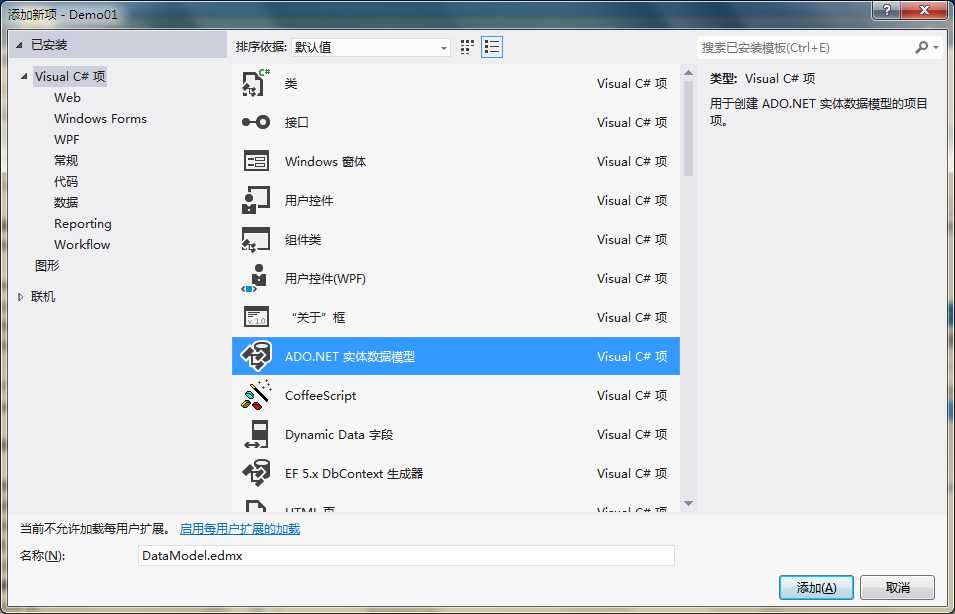Select the 图形 graphics category

(47, 266)
